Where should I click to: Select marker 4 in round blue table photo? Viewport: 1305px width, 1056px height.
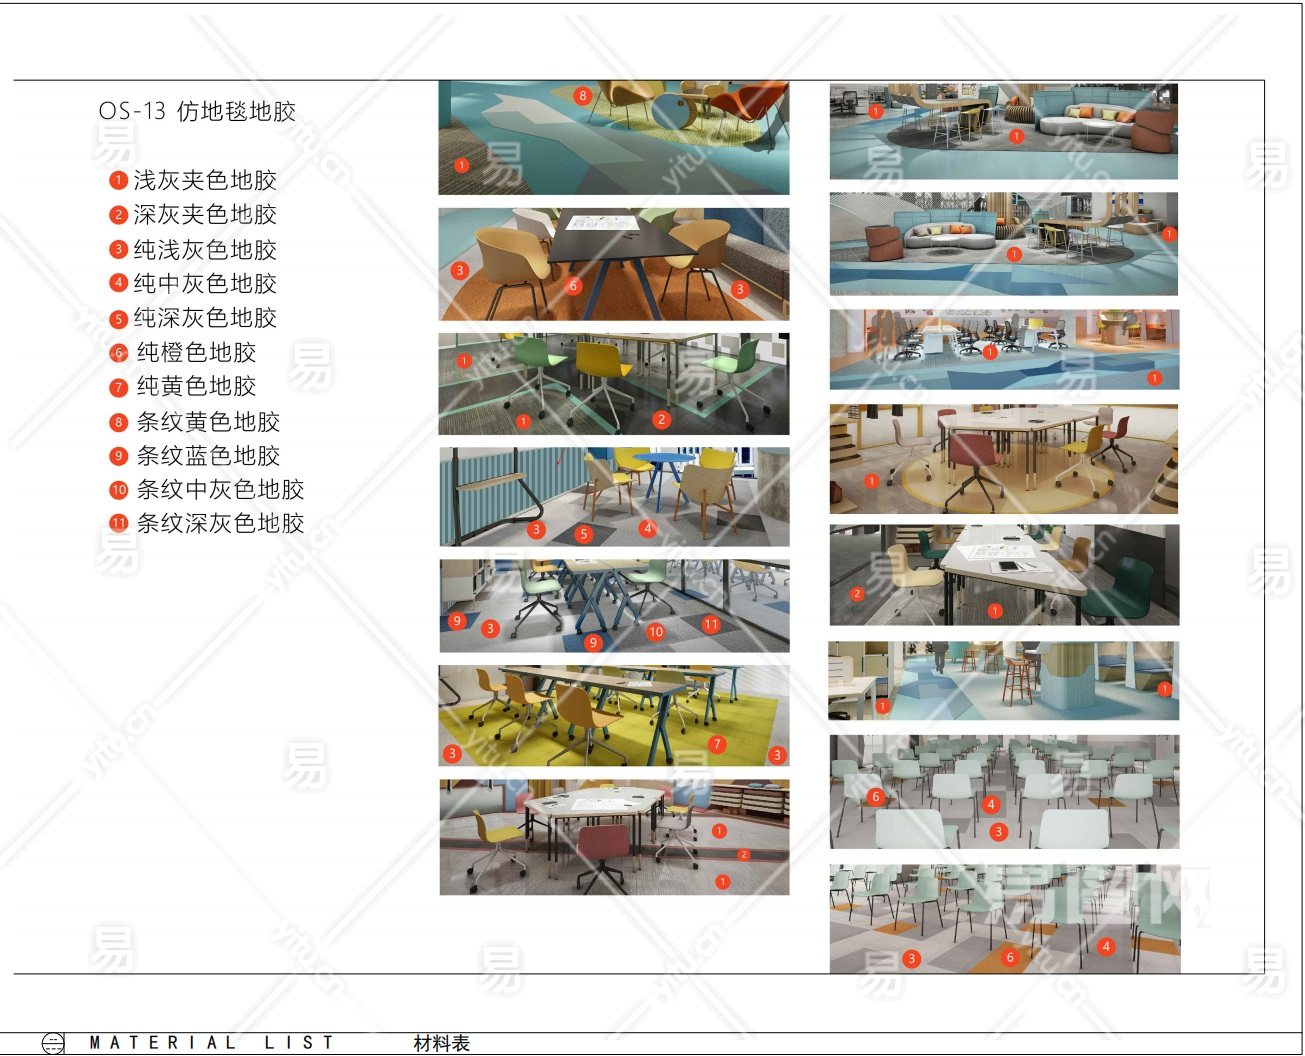648,528
